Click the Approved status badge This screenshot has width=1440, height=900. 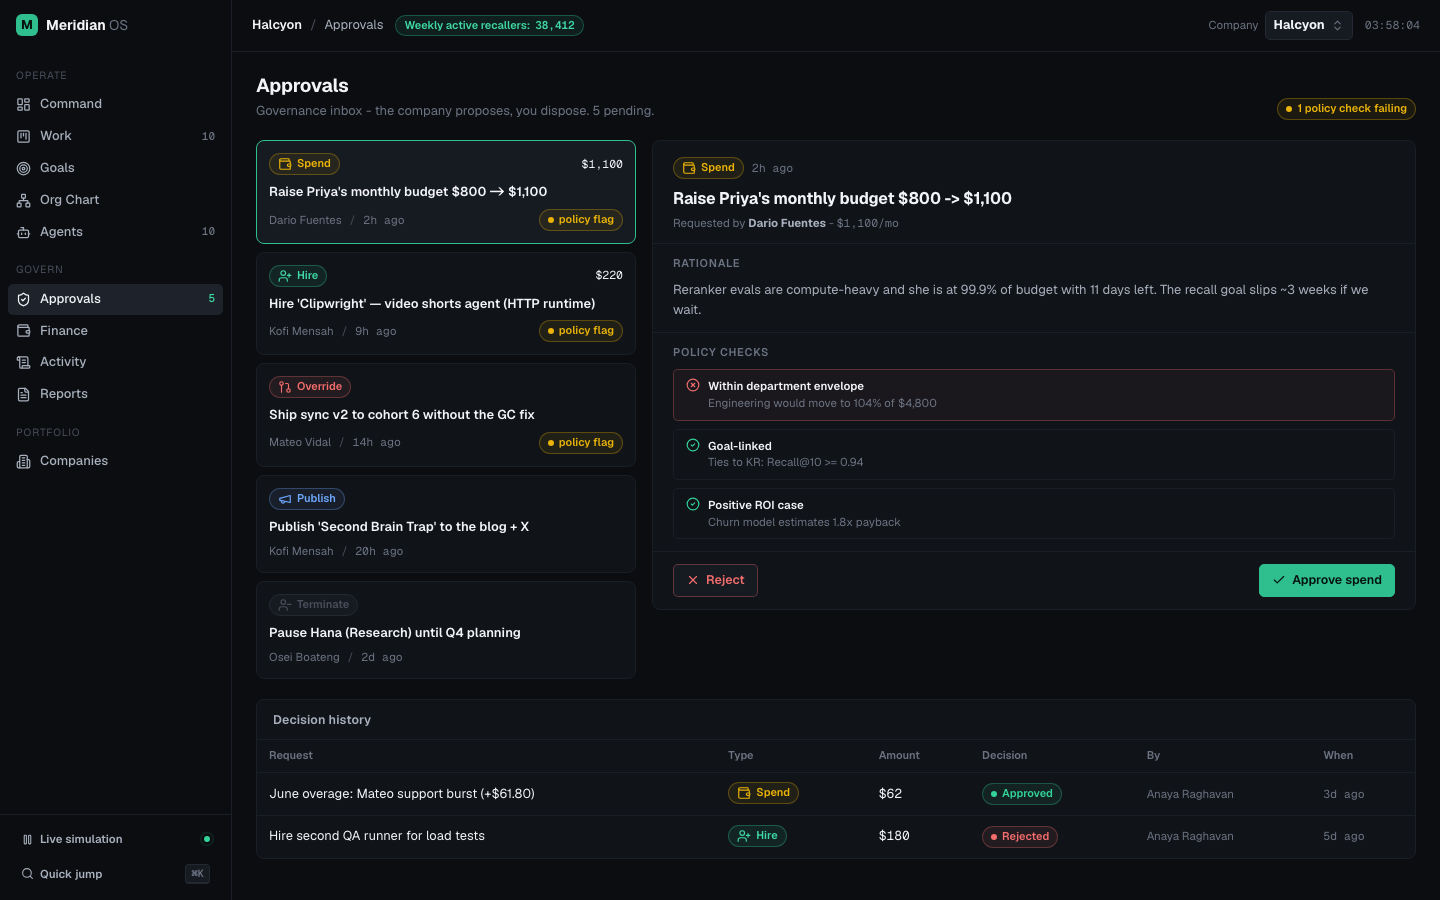1022,794
